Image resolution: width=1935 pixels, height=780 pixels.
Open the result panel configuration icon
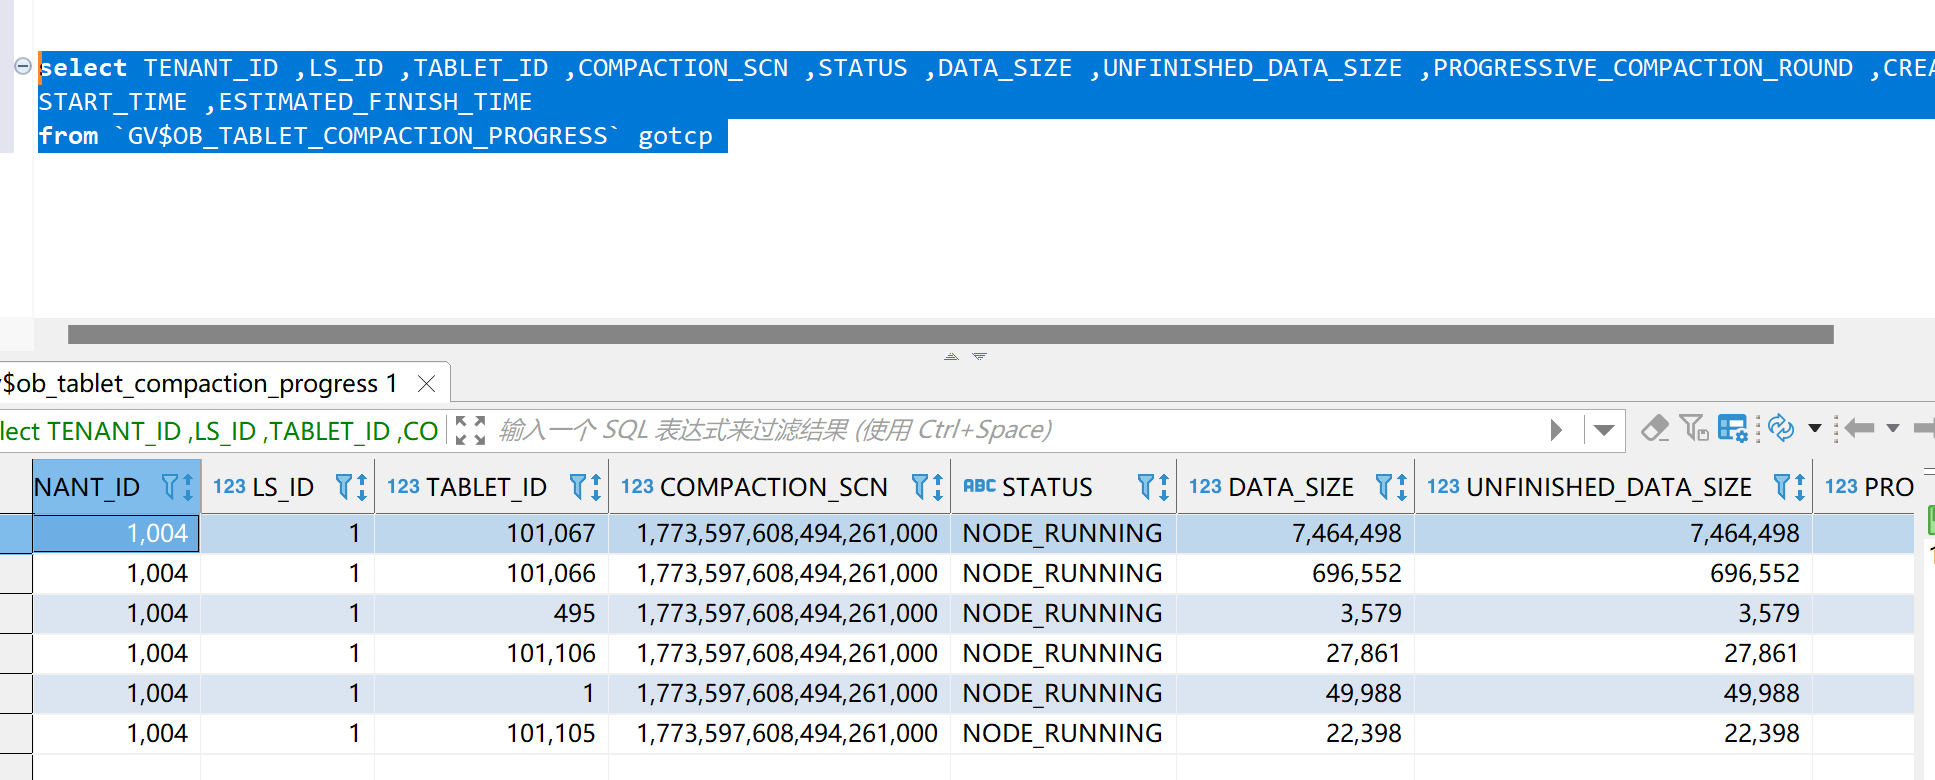[1732, 429]
